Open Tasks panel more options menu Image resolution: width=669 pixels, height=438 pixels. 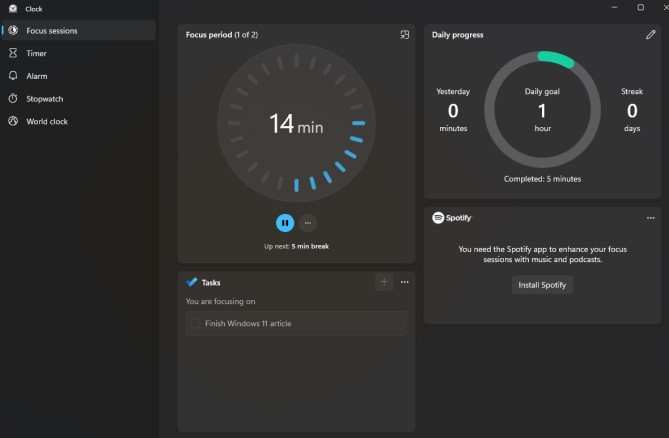tap(404, 282)
